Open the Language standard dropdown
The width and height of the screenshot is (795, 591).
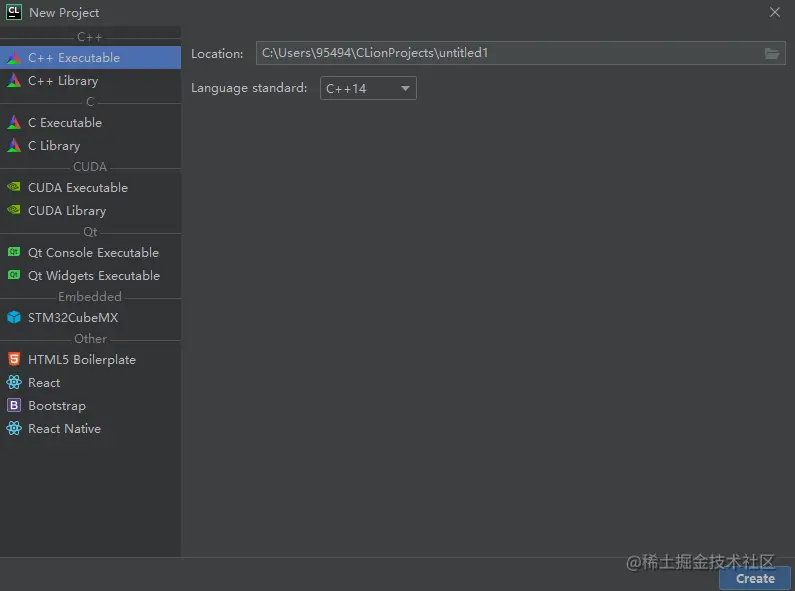click(x=368, y=88)
